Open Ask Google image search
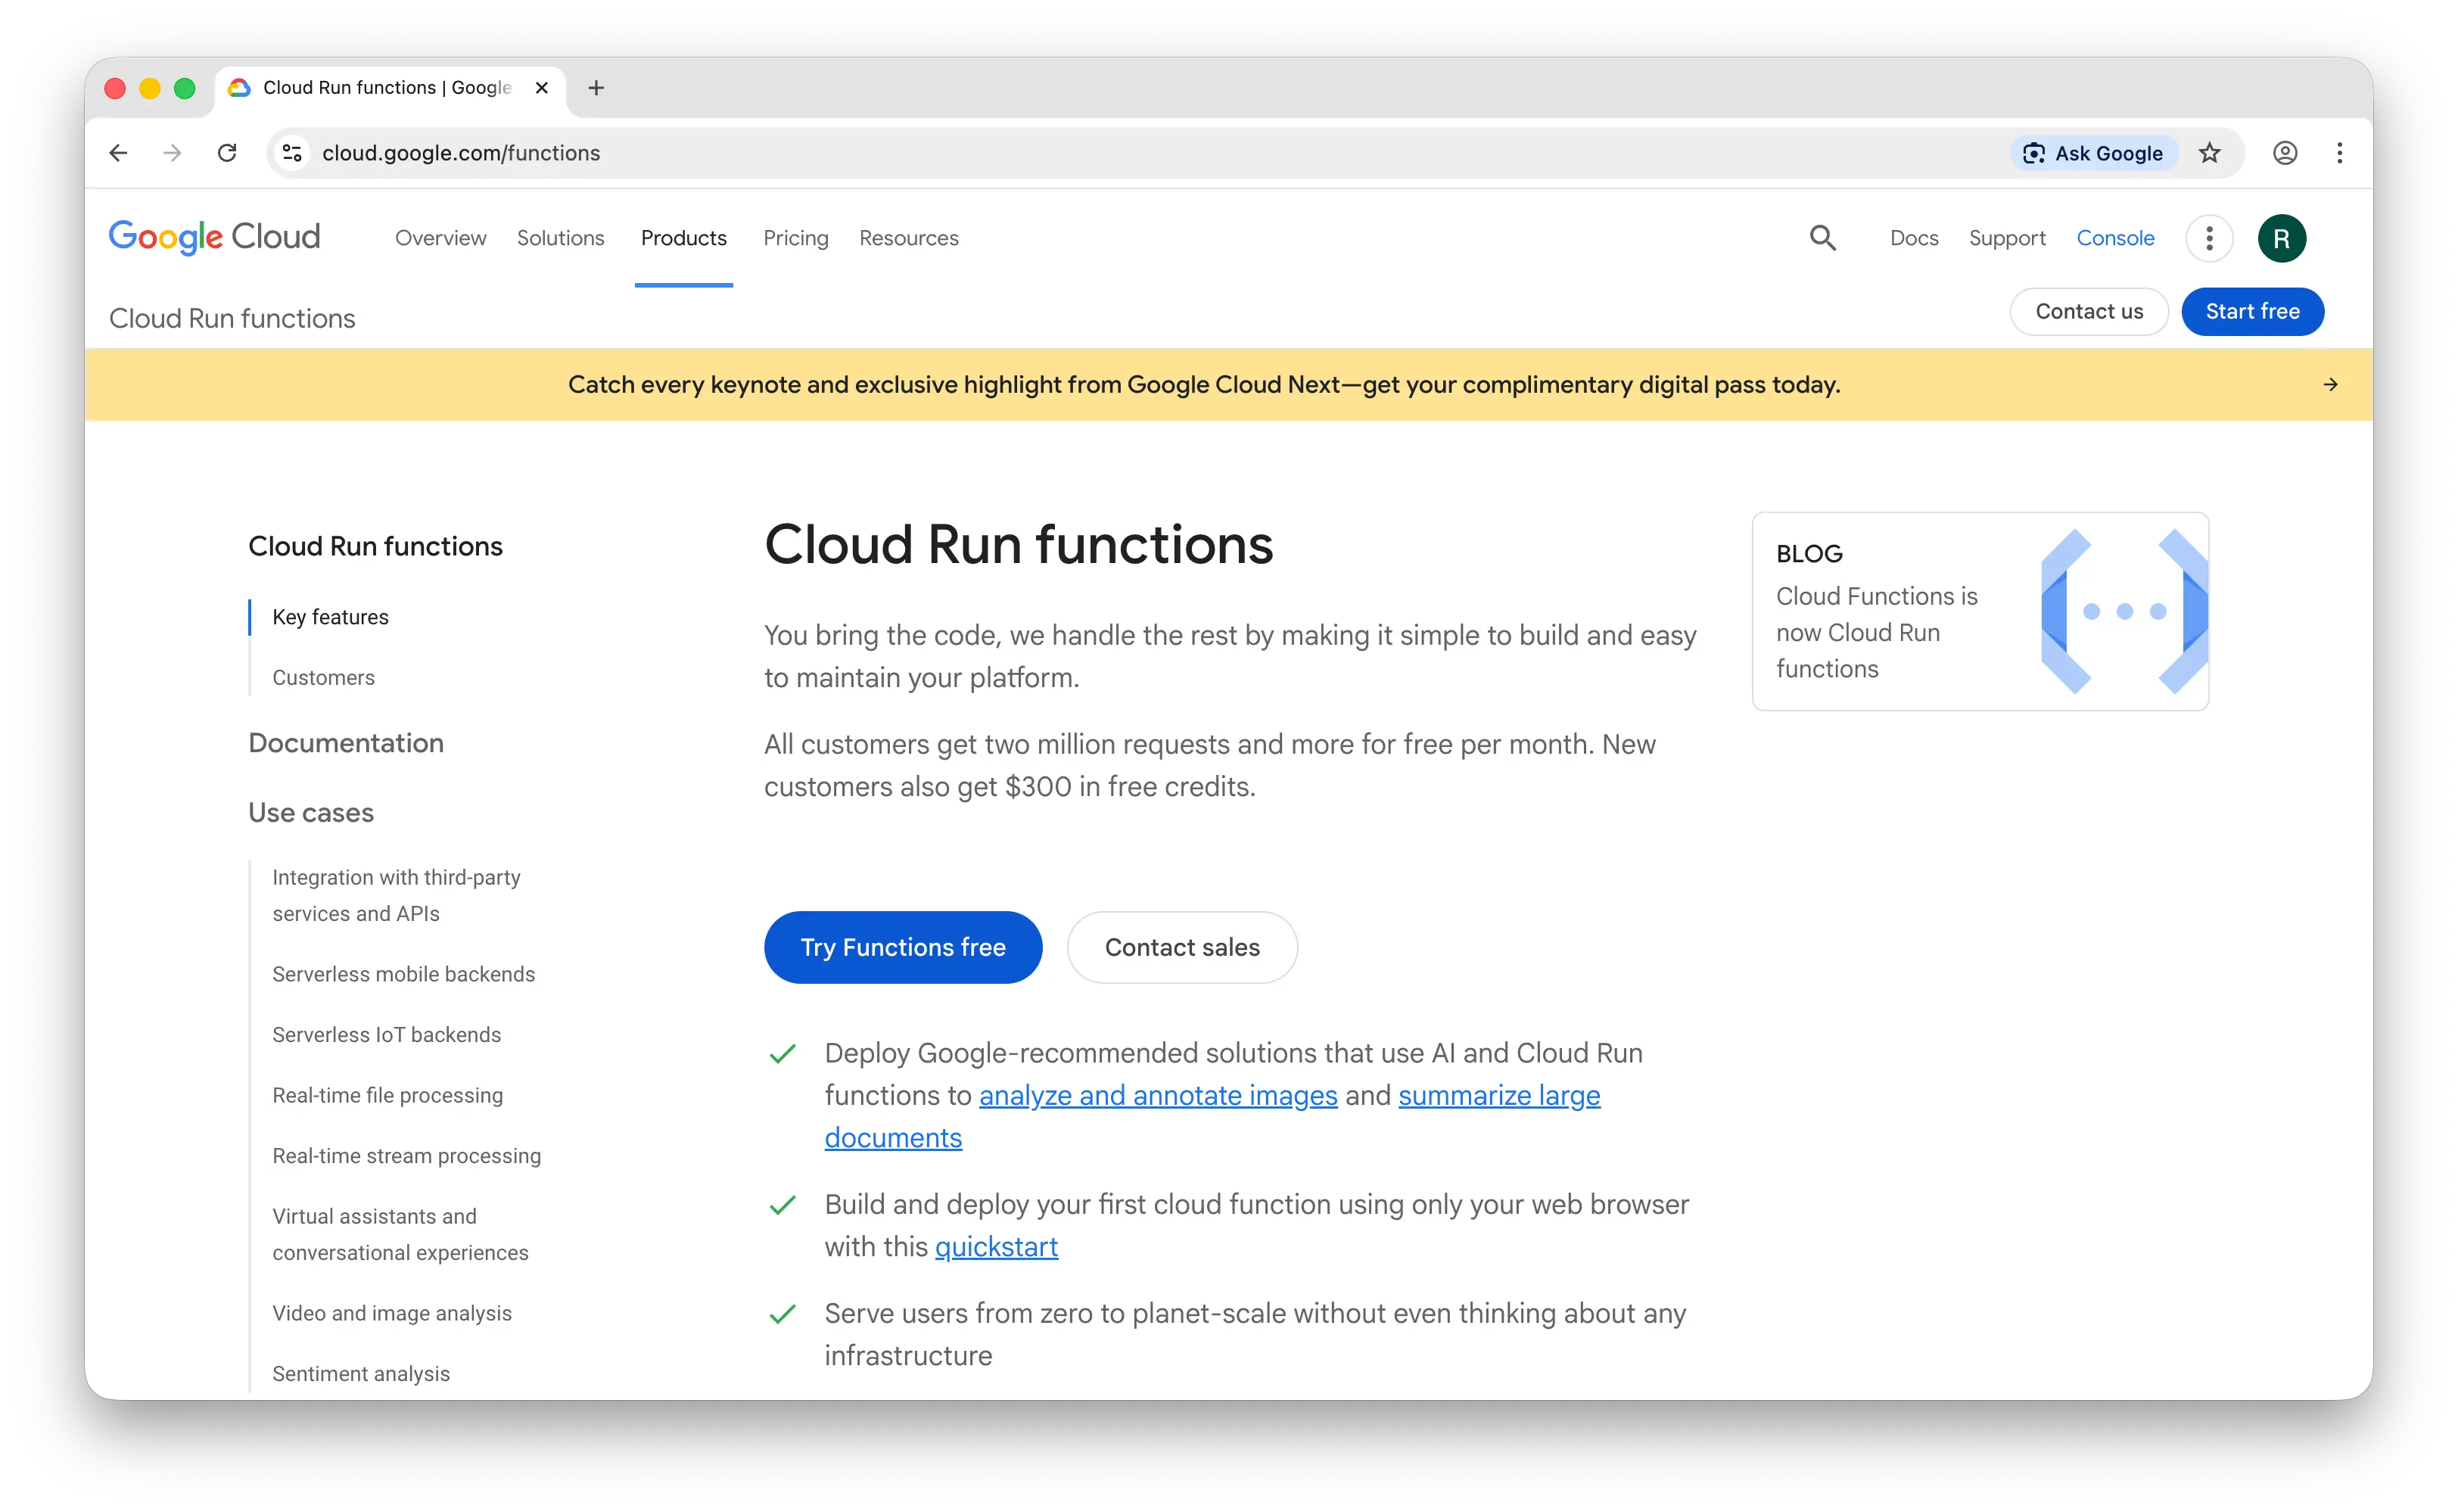The height and width of the screenshot is (1512, 2458). click(2094, 153)
